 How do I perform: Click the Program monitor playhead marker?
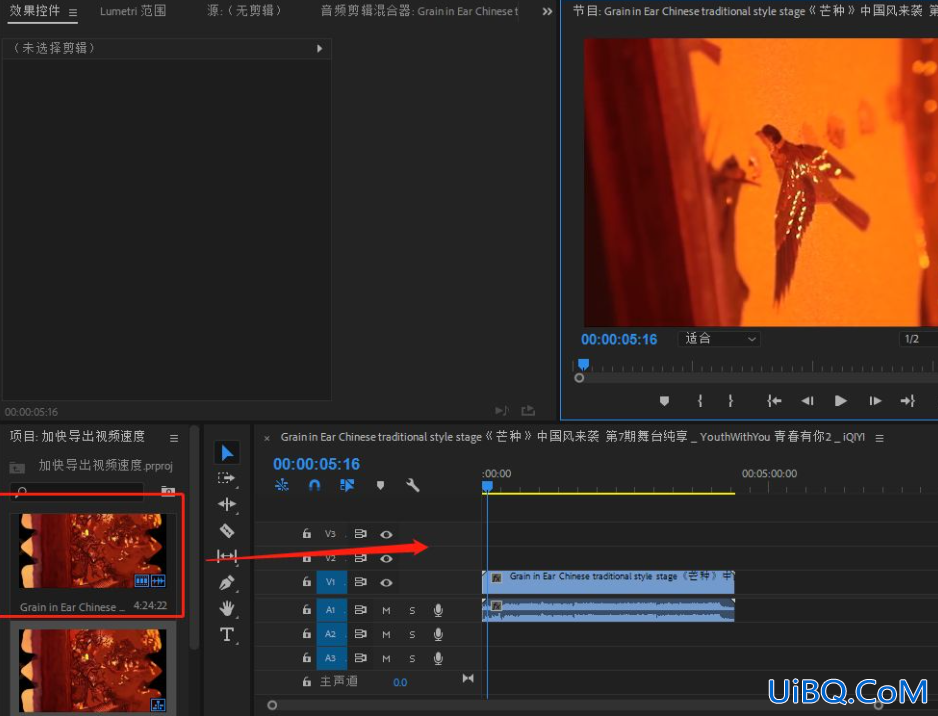click(583, 364)
